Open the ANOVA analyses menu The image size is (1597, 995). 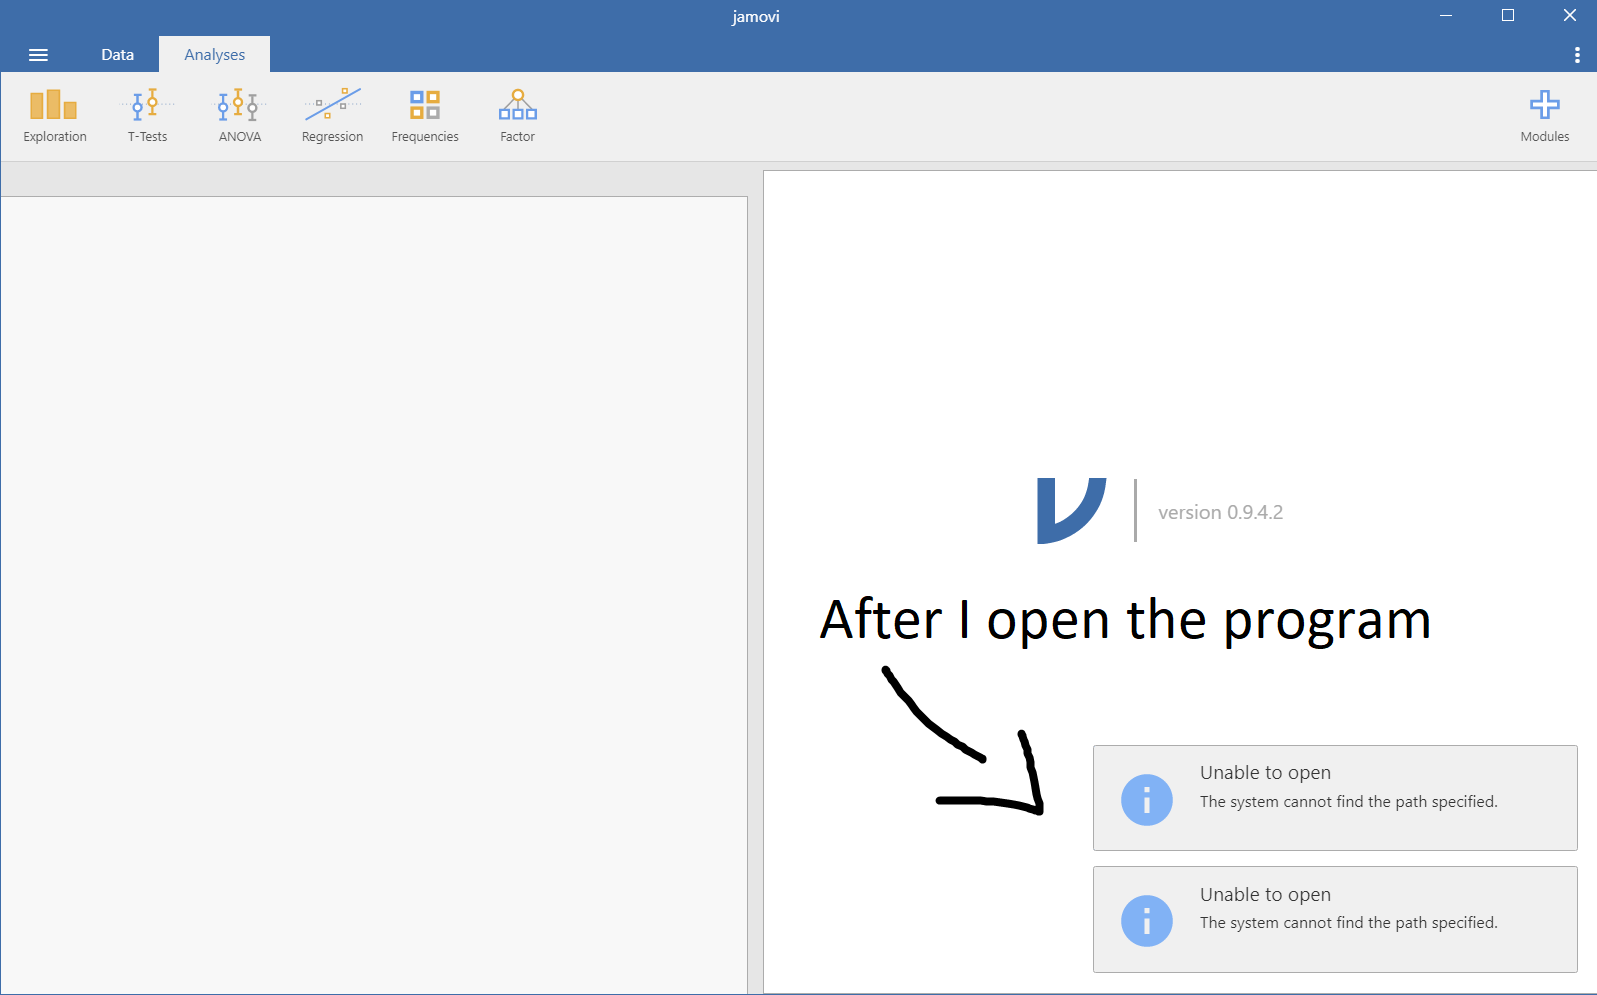click(240, 116)
